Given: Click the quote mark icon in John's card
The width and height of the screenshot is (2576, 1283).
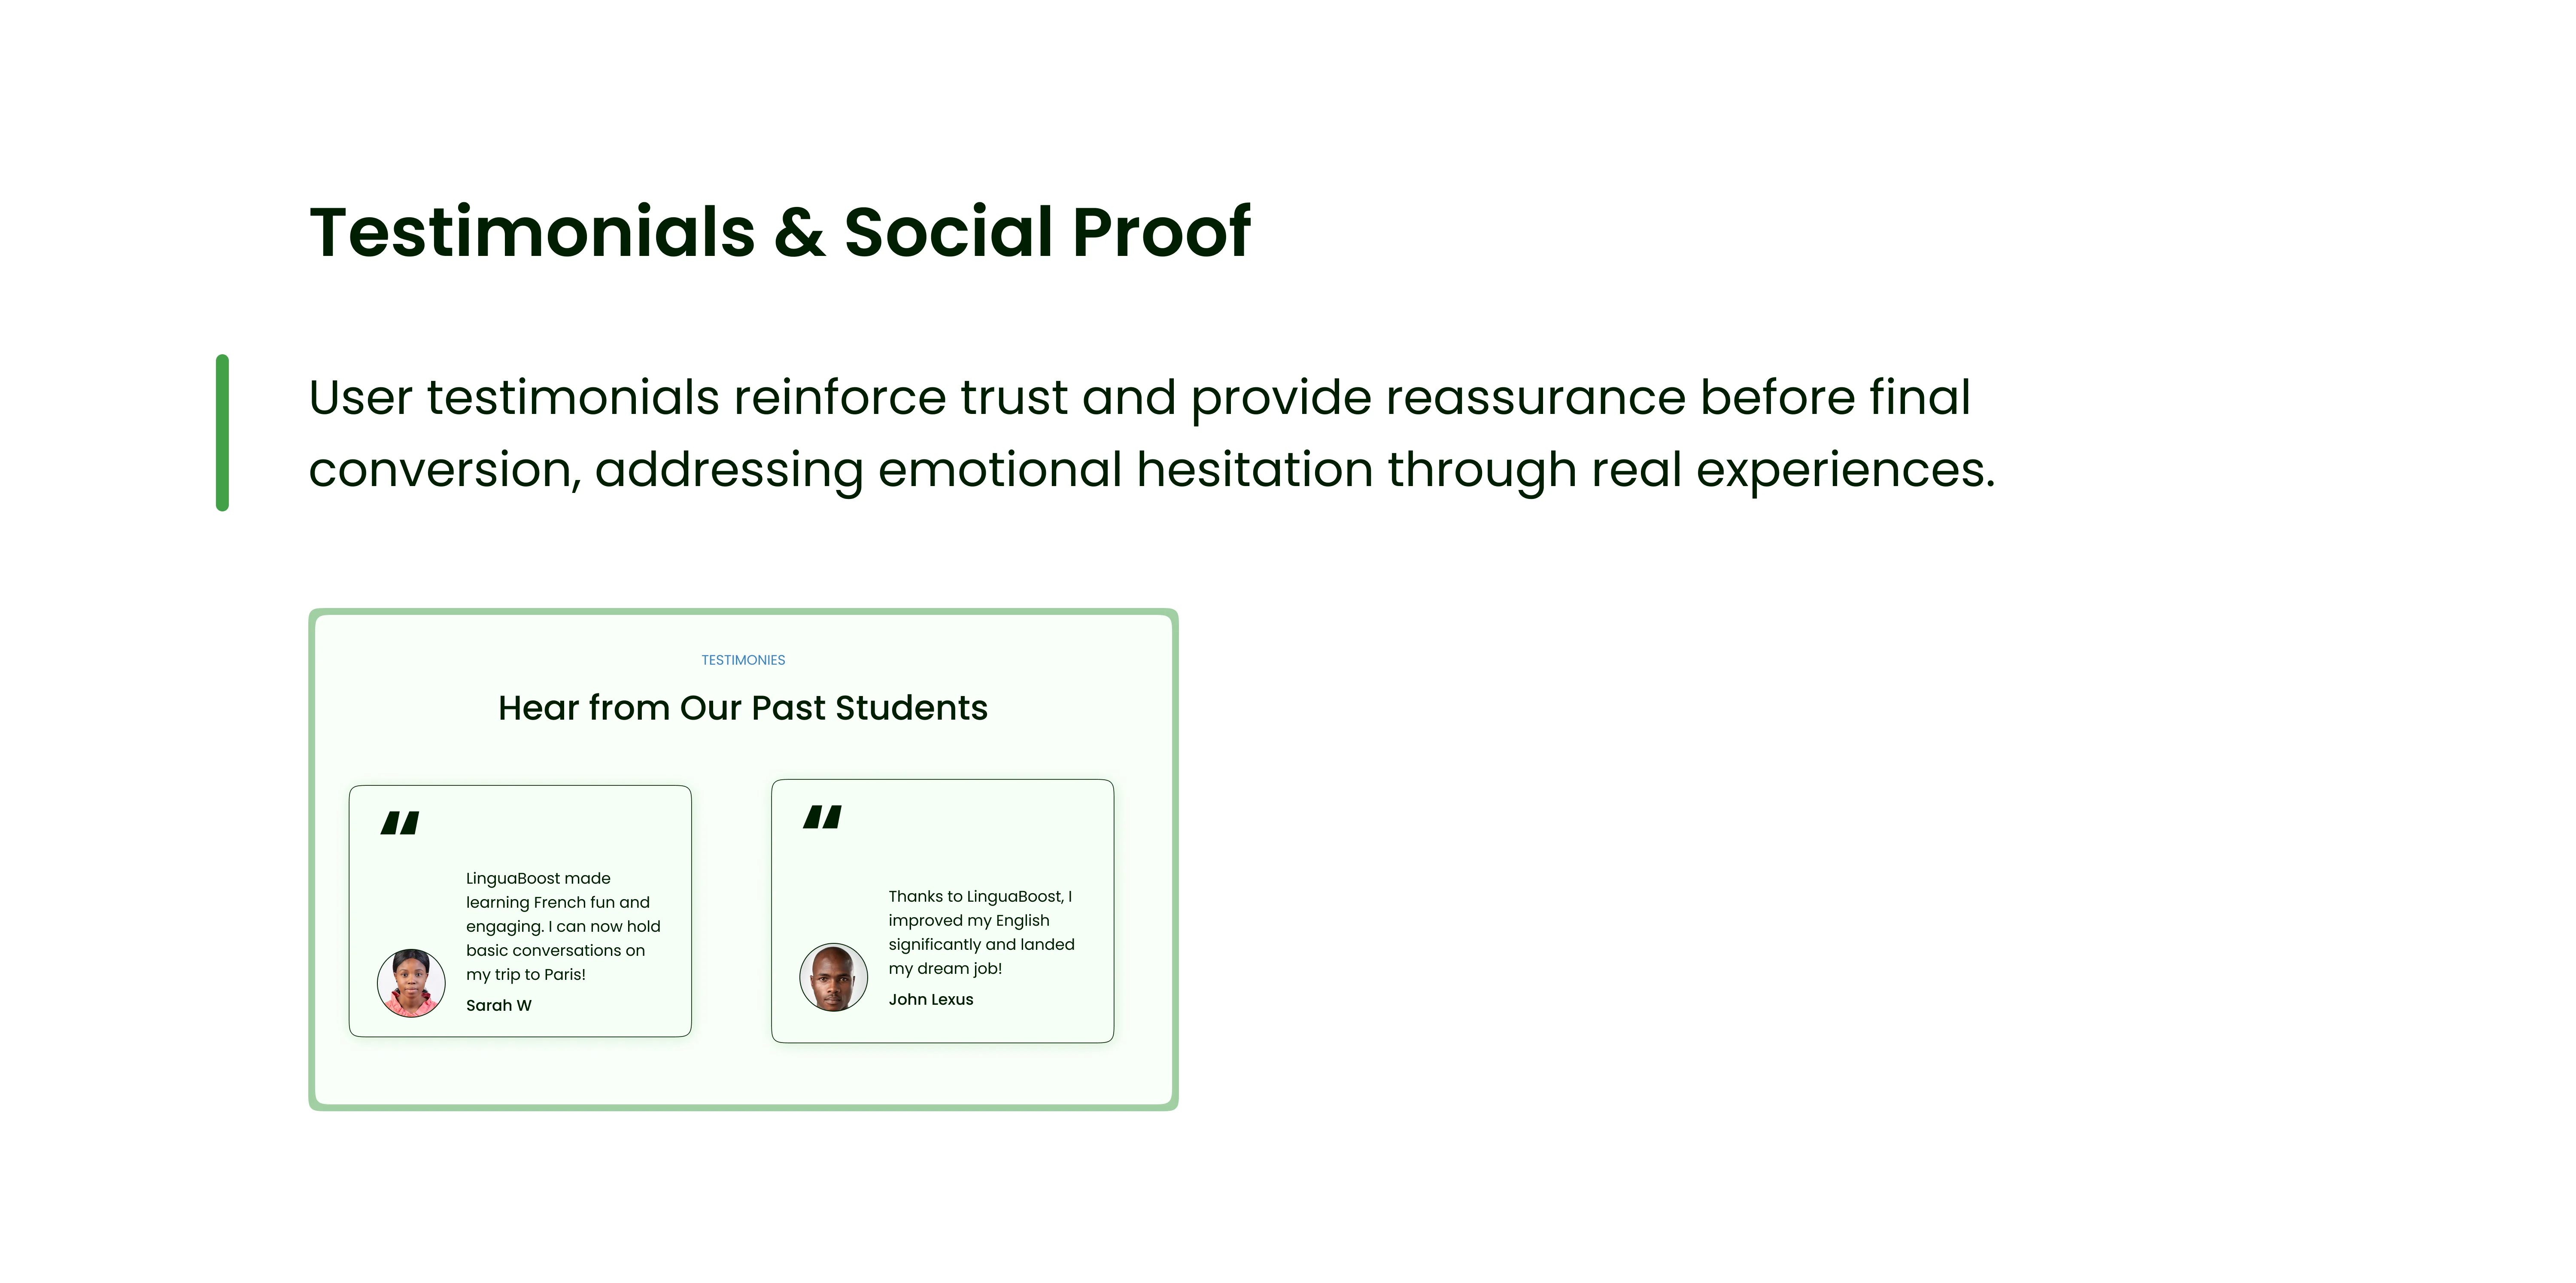Looking at the screenshot, I should pyautogui.click(x=822, y=817).
